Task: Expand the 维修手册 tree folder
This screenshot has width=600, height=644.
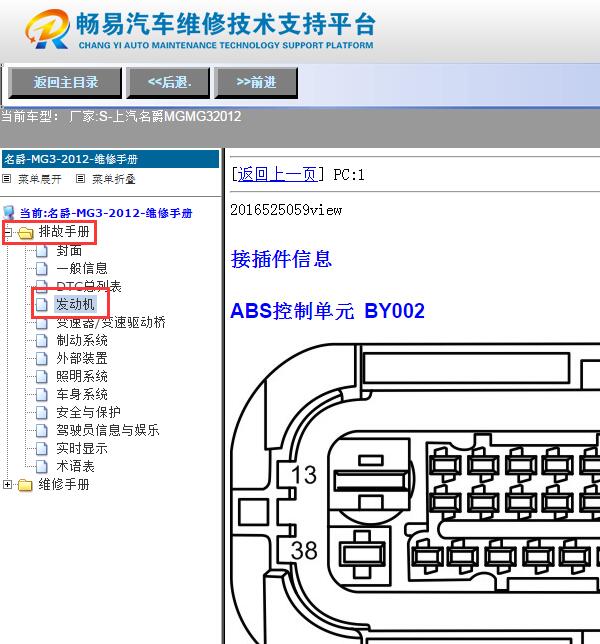Action: [x=7, y=485]
